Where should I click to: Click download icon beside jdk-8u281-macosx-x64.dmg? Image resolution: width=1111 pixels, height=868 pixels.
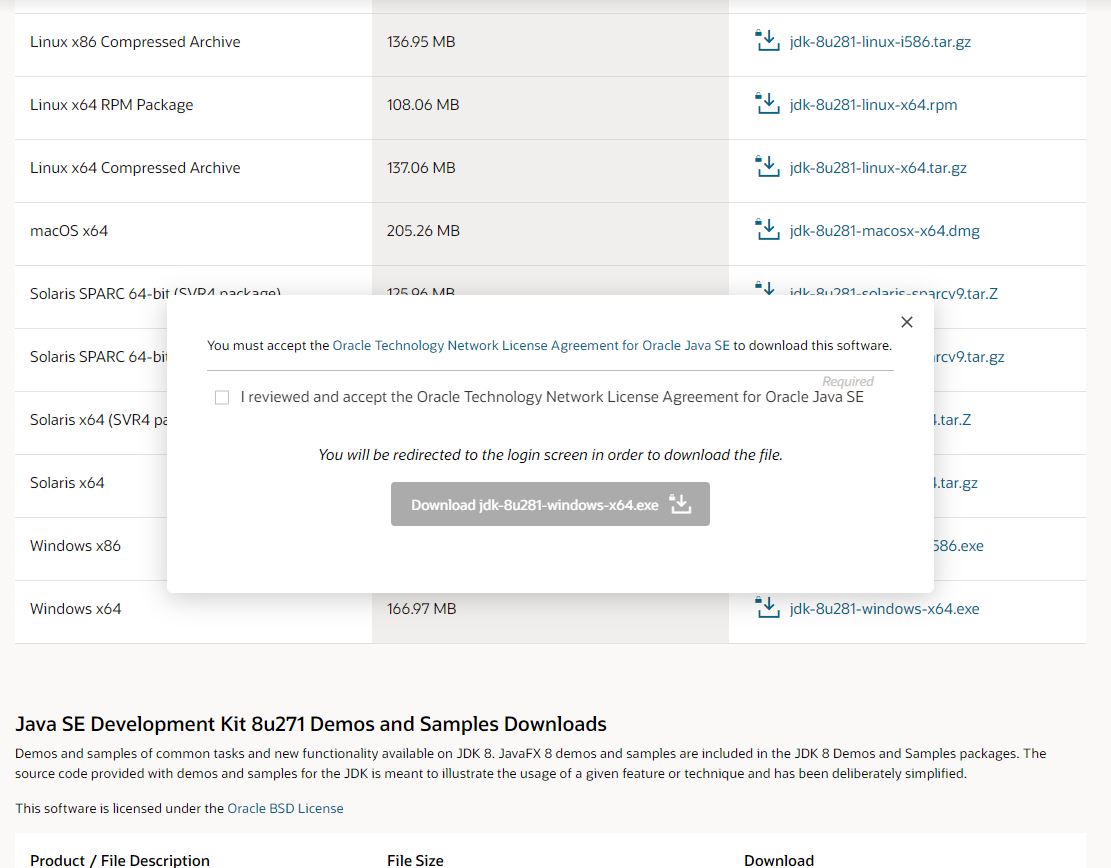(x=767, y=230)
